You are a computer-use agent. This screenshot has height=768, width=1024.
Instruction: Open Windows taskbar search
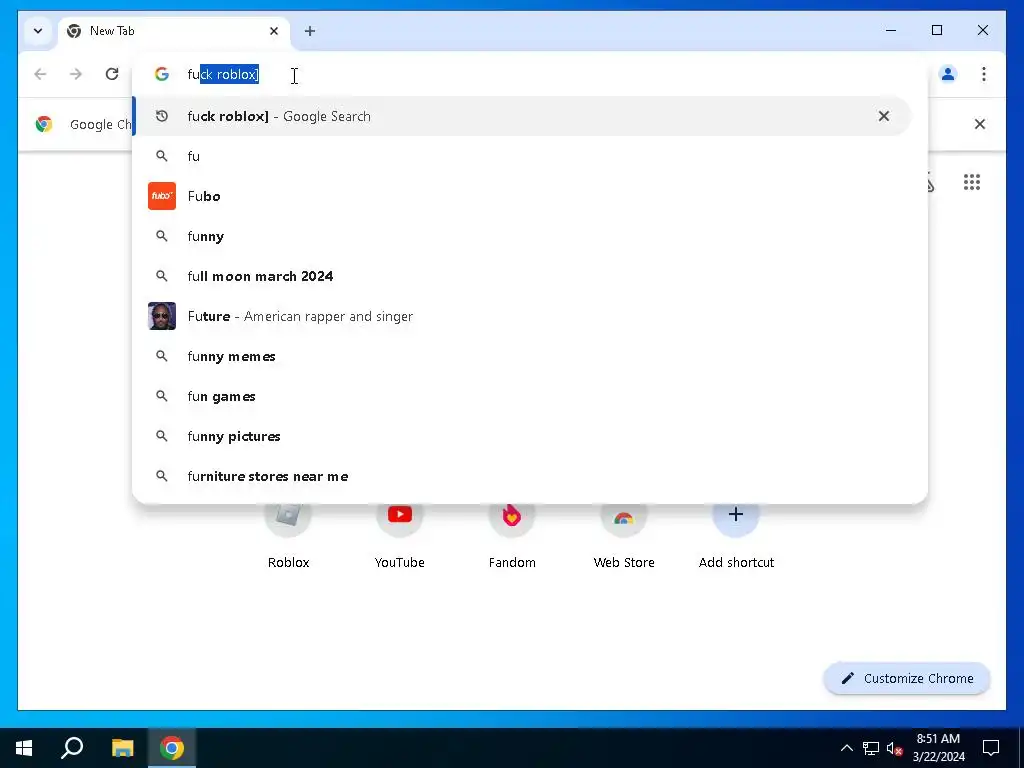[x=72, y=748]
